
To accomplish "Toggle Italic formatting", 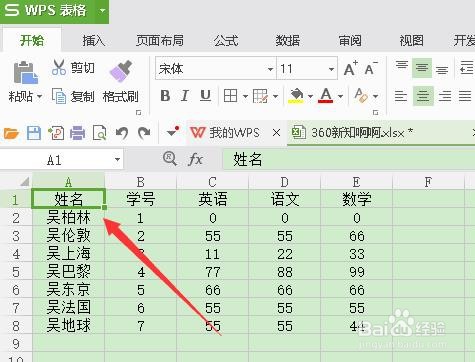I will [185, 96].
